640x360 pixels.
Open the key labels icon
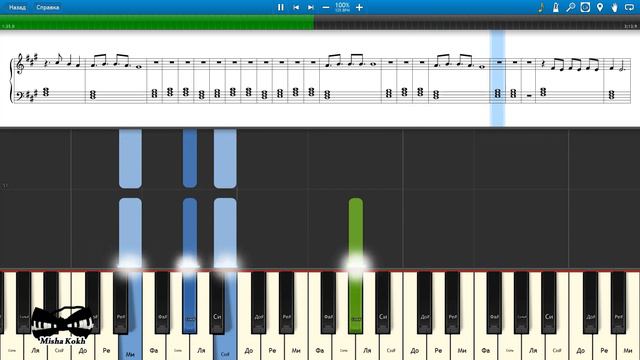click(x=585, y=7)
